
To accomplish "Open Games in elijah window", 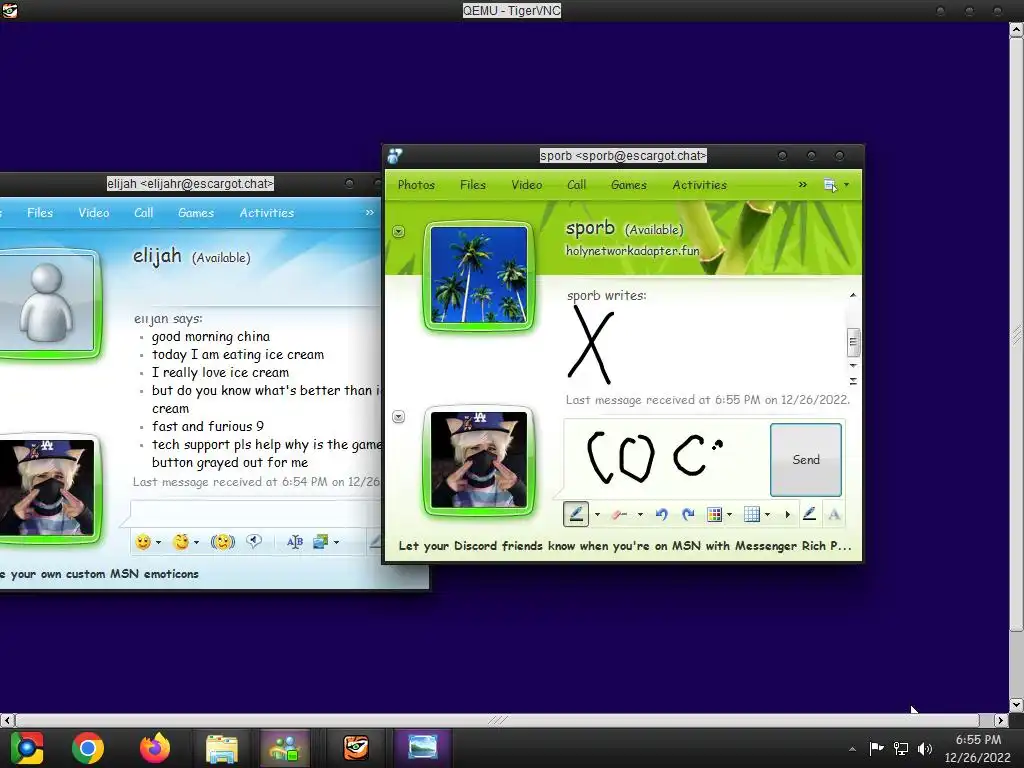I will 196,213.
